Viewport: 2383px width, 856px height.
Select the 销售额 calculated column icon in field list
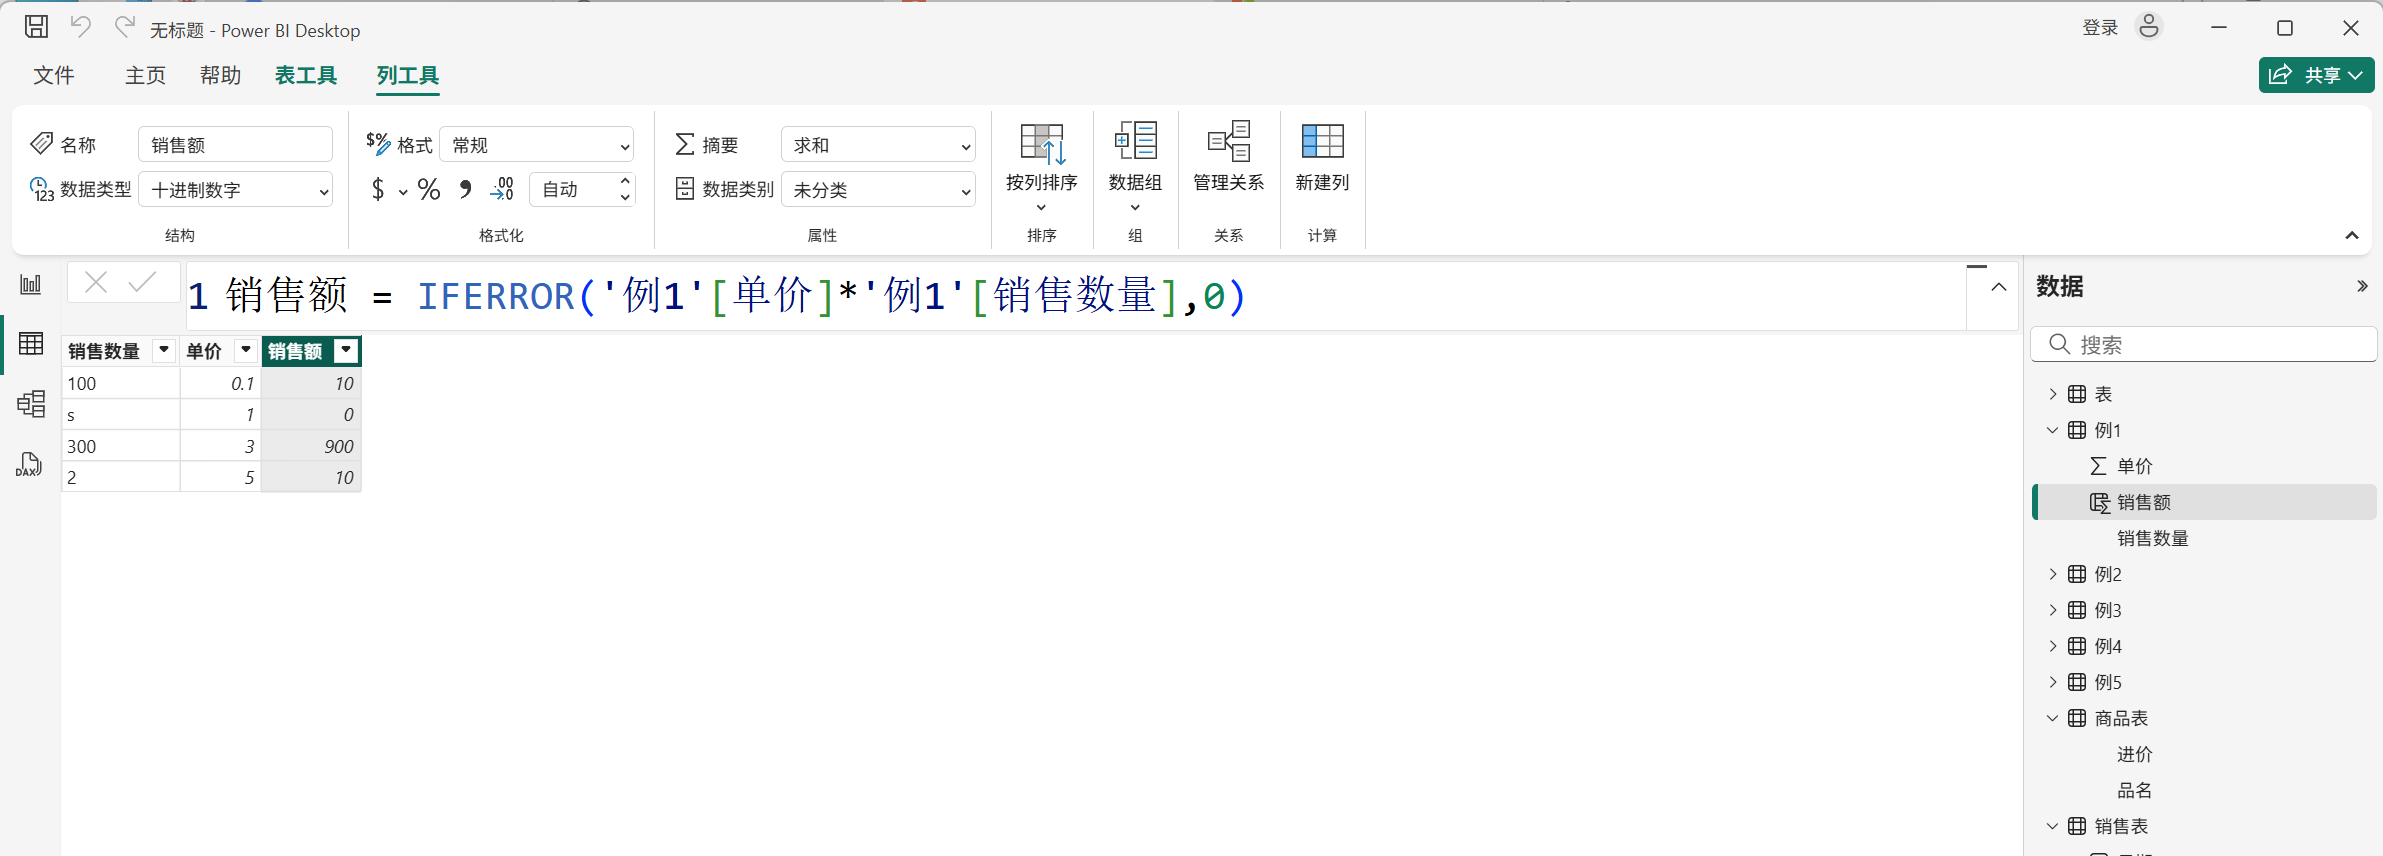[2099, 502]
